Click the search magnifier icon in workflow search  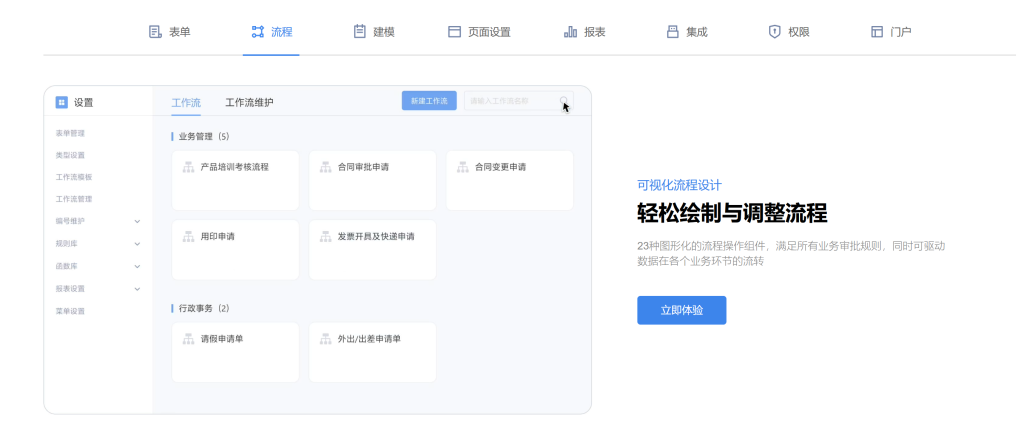point(564,101)
